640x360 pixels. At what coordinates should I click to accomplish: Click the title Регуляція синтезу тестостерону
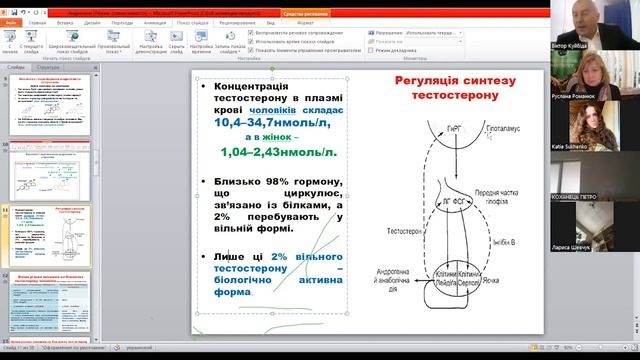pyautogui.click(x=455, y=88)
